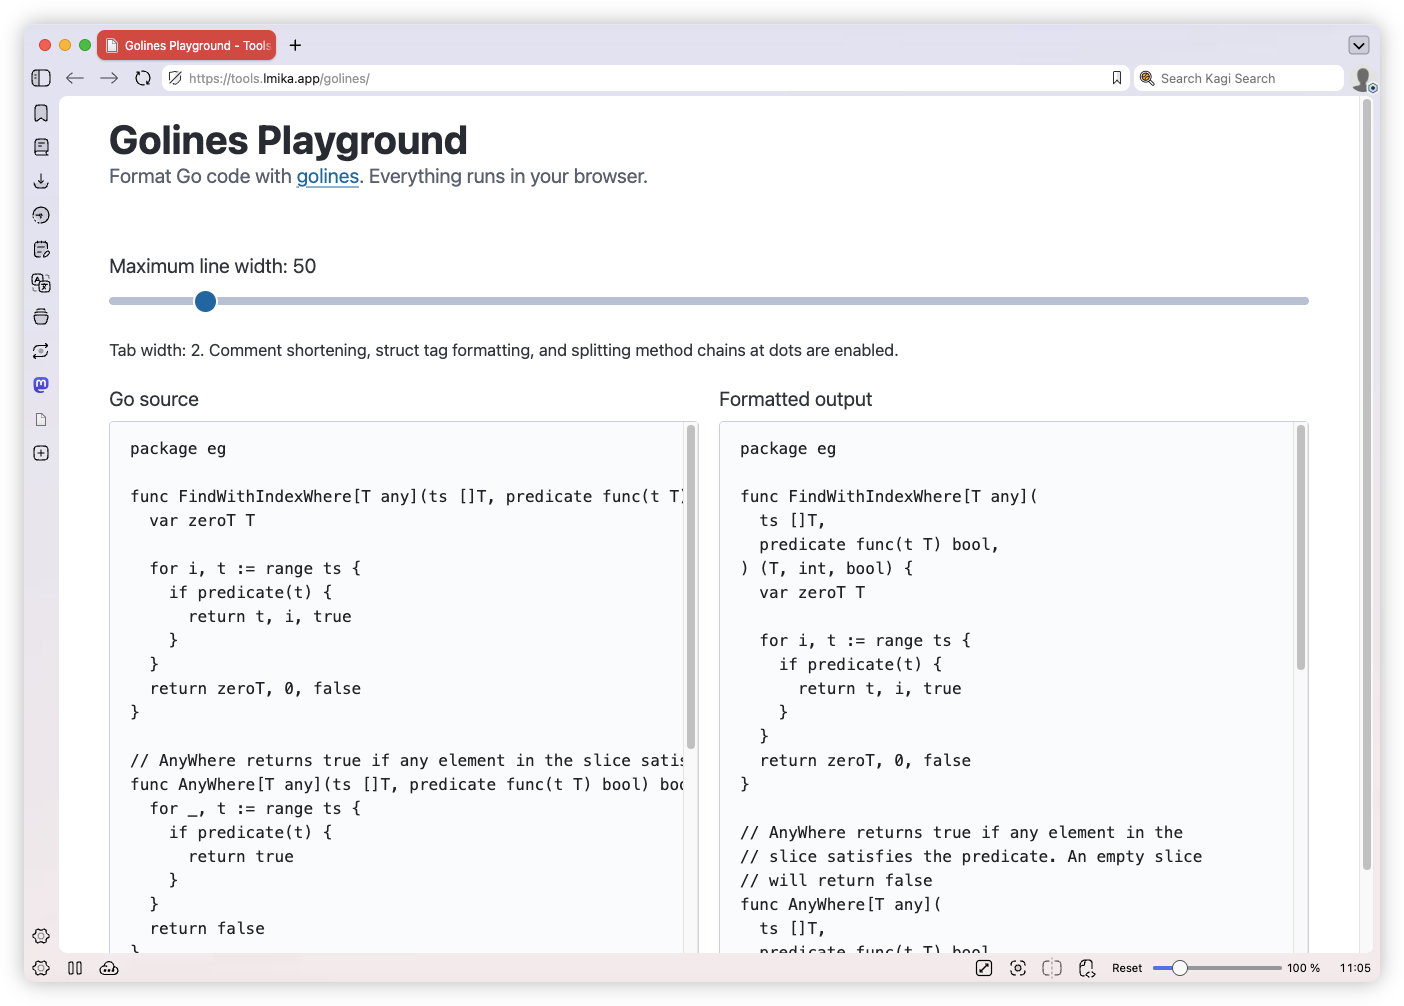The image size is (1404, 1006).
Task: Open the panel settings gear icon
Action: coord(41,936)
